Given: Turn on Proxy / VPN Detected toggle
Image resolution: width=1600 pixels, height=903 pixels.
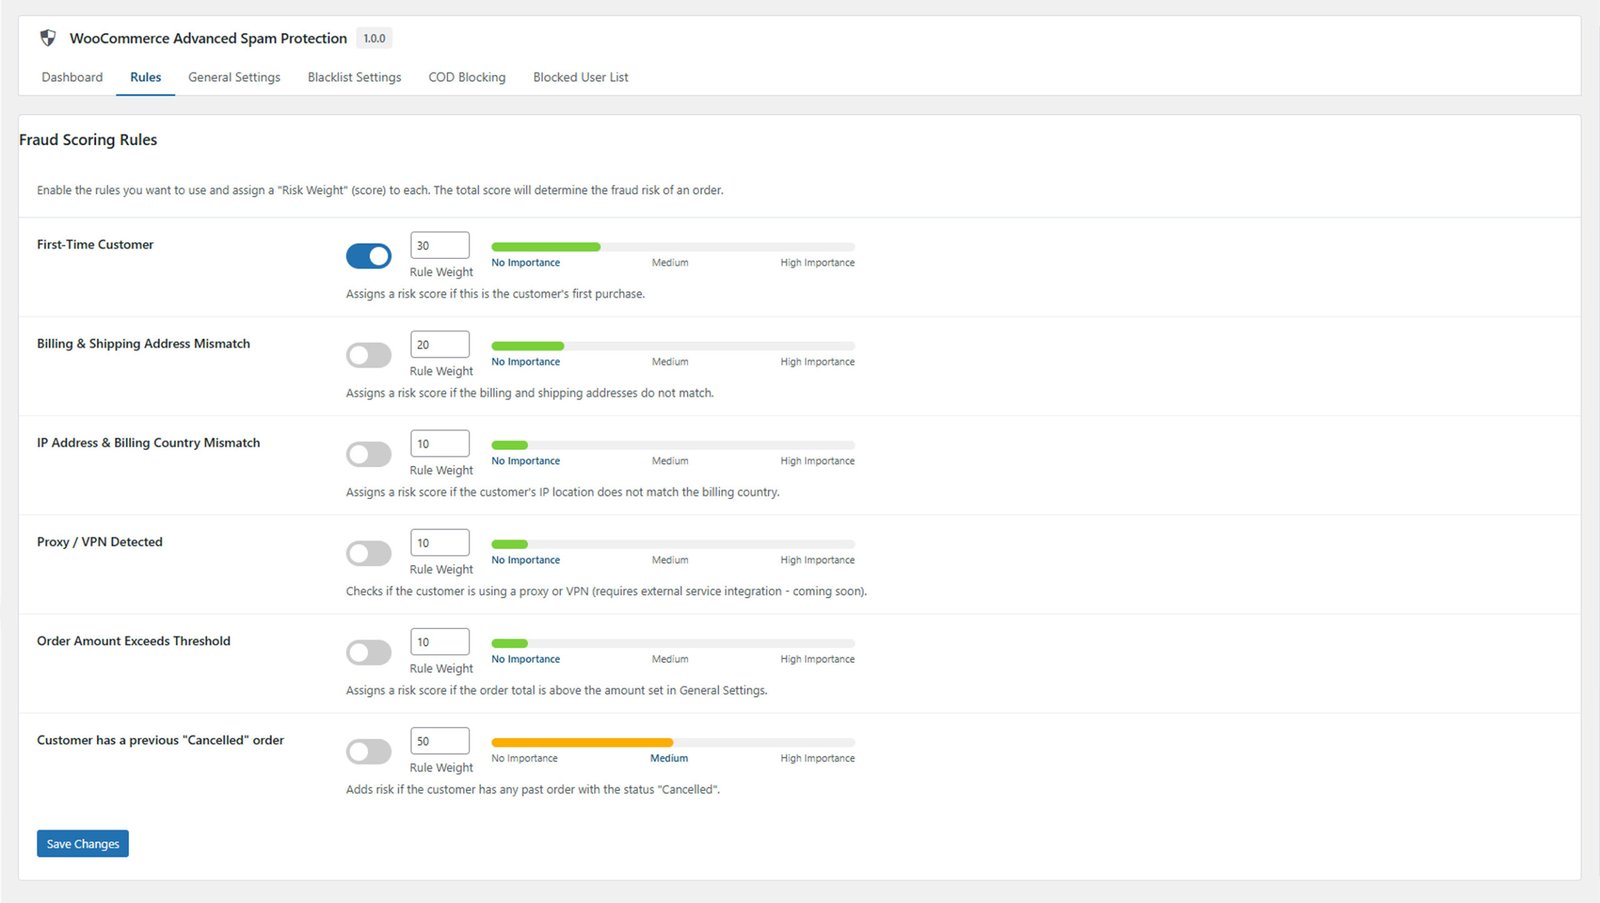Looking at the screenshot, I should tap(368, 553).
